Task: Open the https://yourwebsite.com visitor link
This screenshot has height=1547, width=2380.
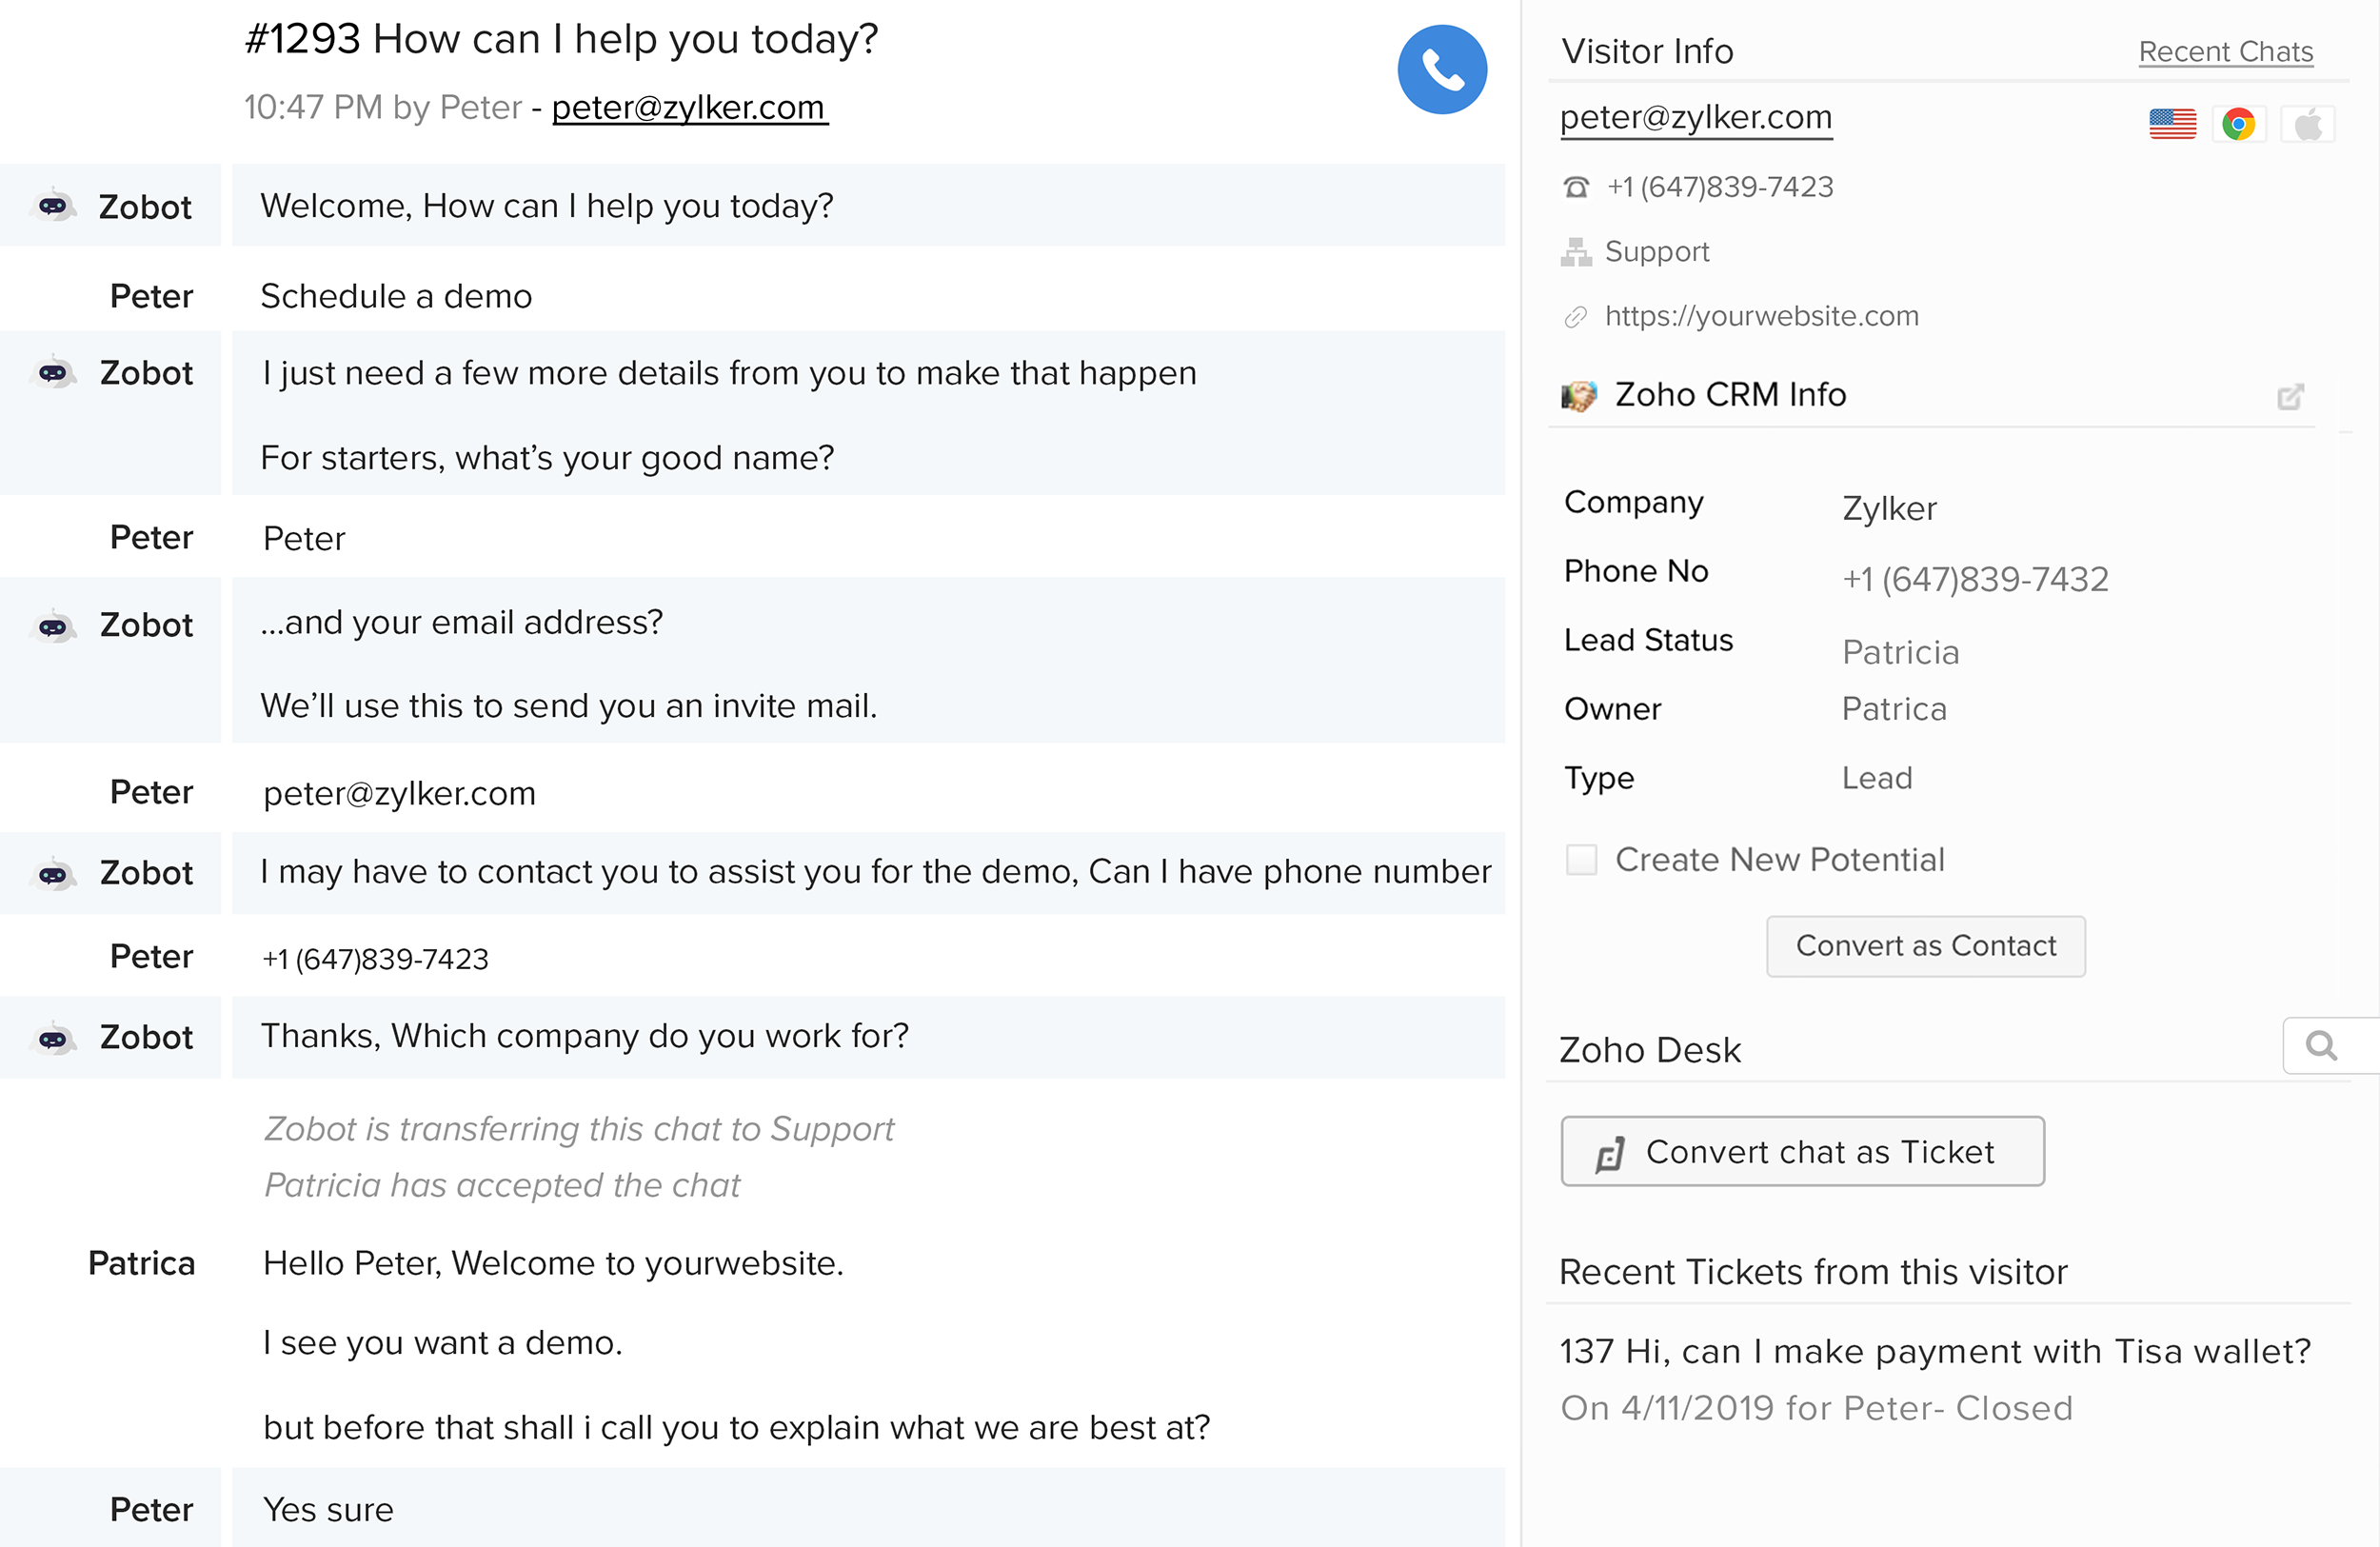Action: [1761, 316]
